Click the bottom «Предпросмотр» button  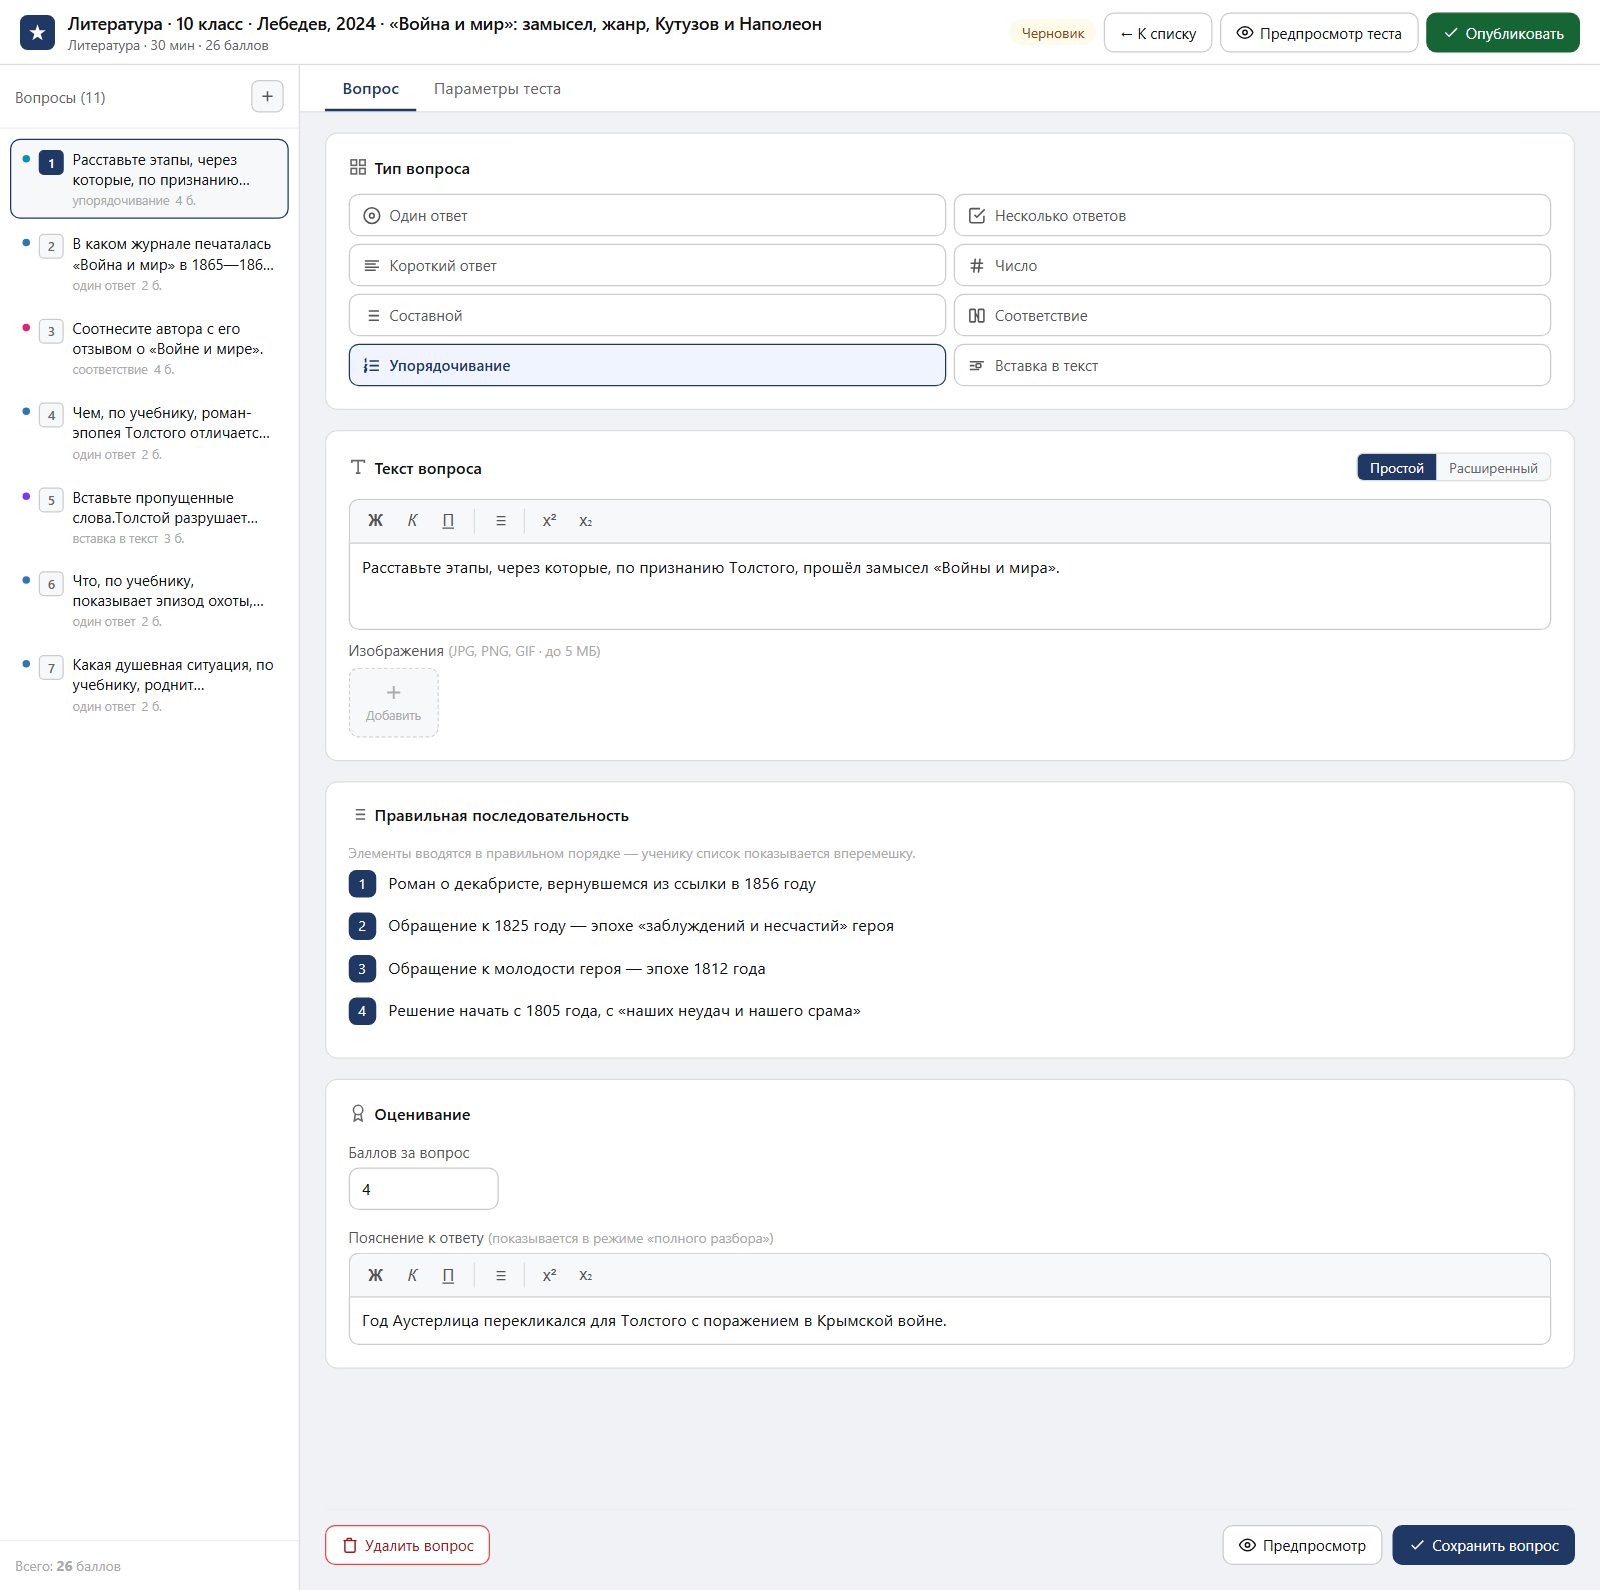pyautogui.click(x=1302, y=1545)
